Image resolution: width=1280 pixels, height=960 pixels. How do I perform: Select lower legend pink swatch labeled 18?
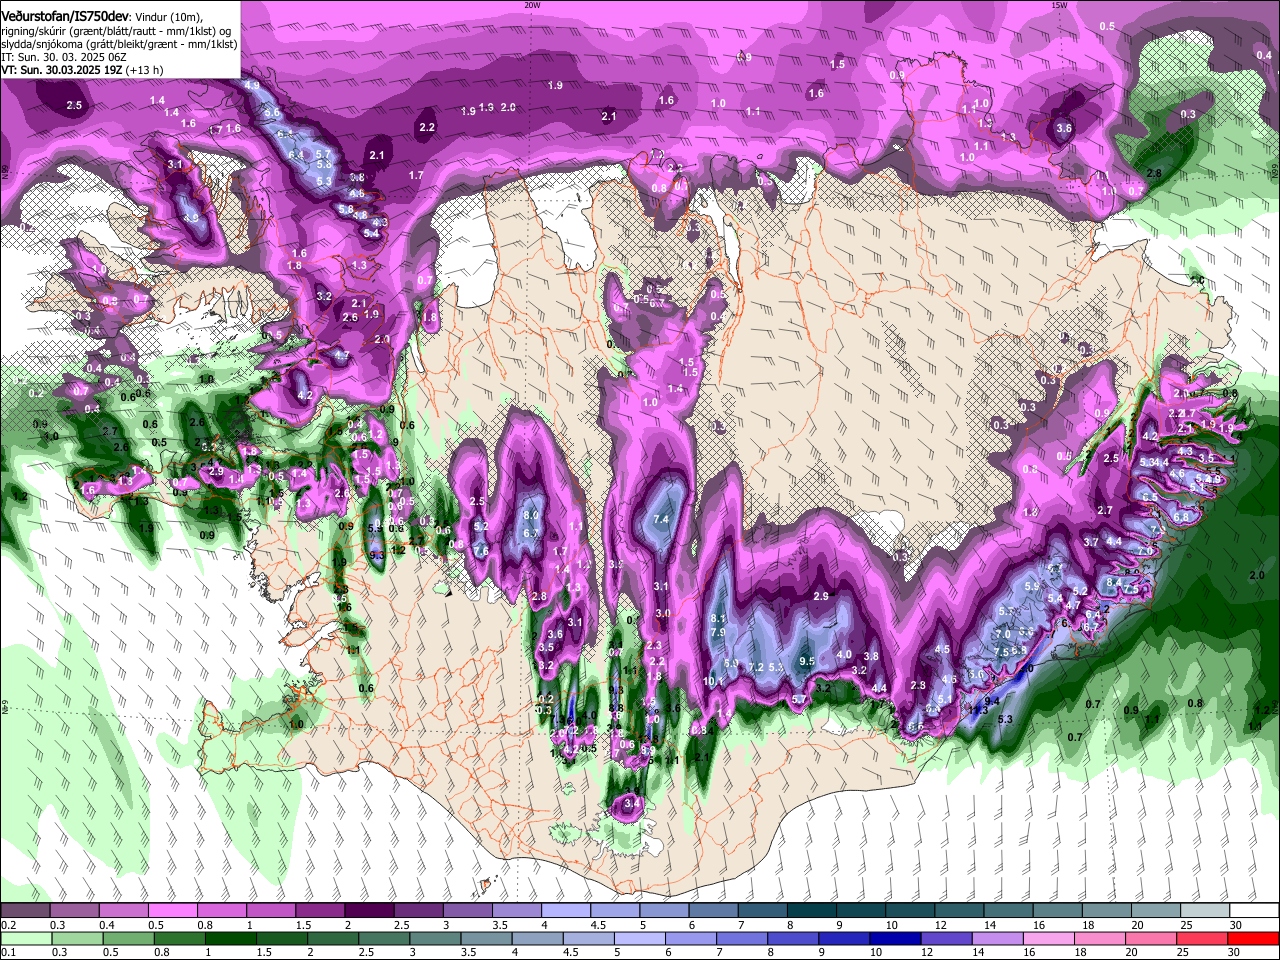point(1100,938)
